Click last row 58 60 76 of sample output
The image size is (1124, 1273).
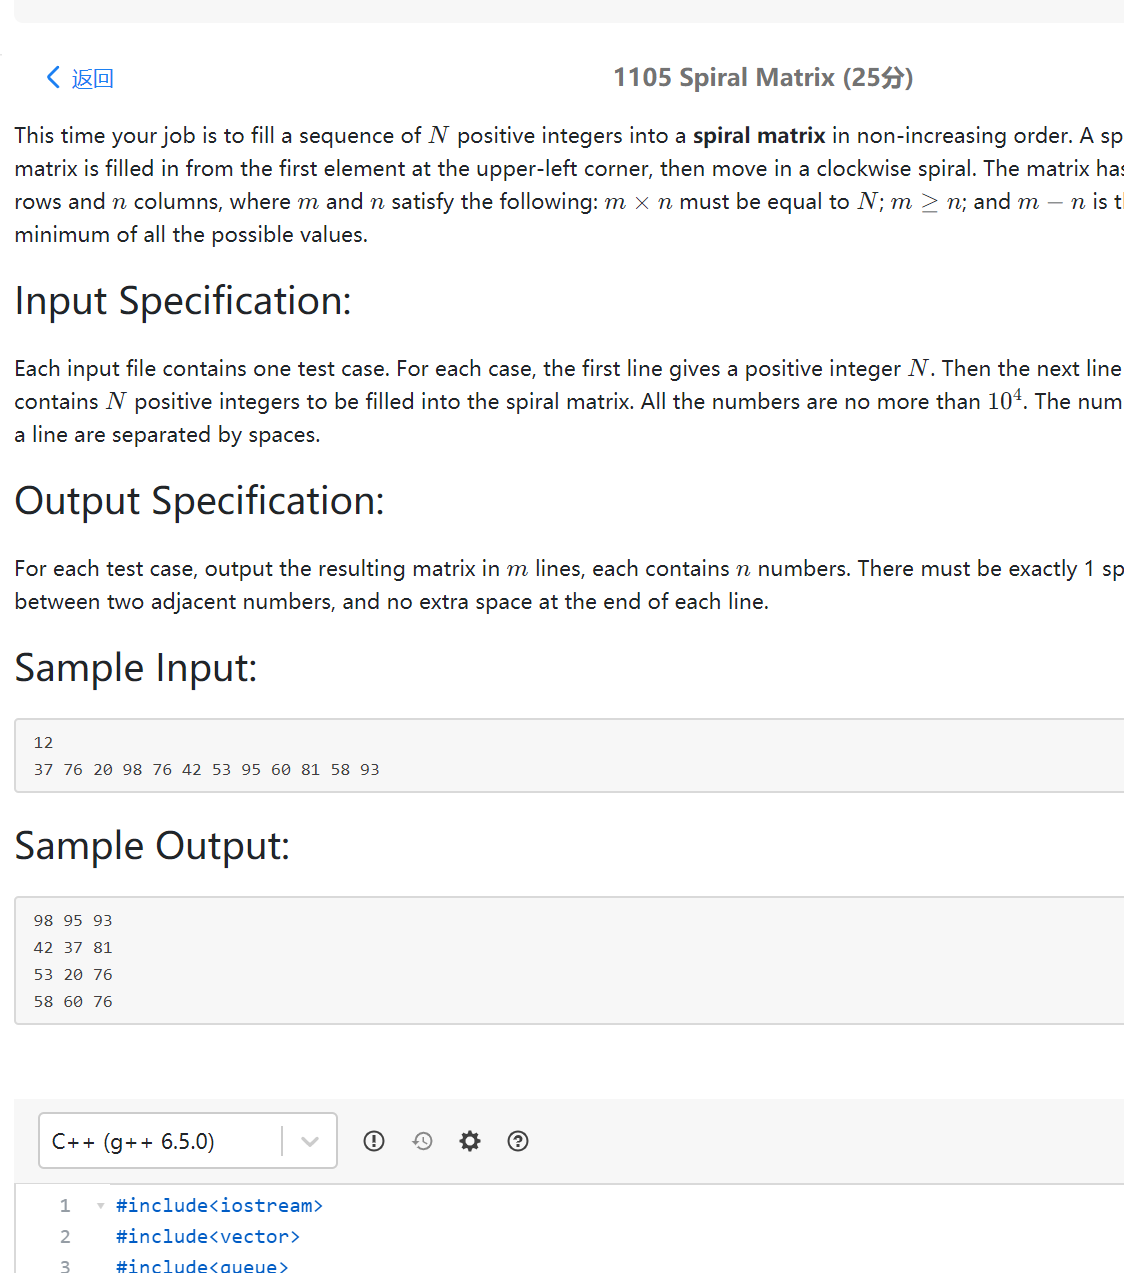(x=73, y=1001)
